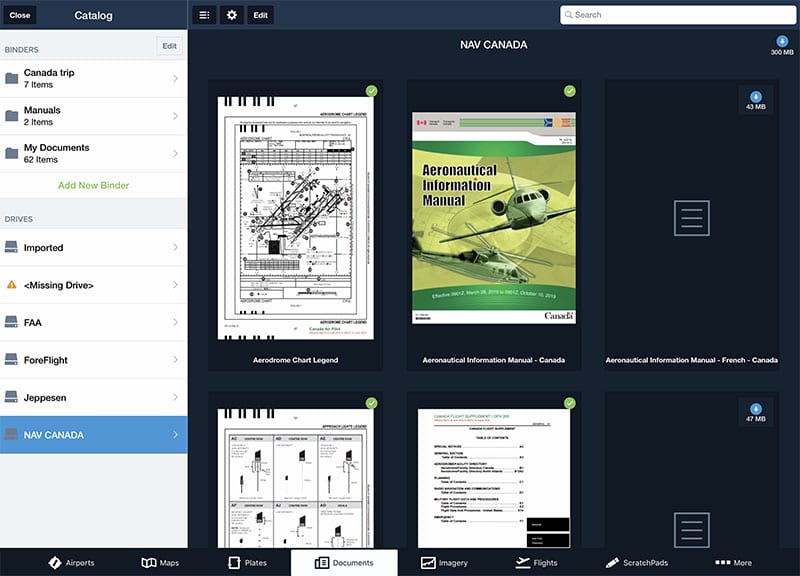Expand the Manuals binder chevron
Image resolution: width=800 pixels, height=576 pixels.
tap(176, 116)
